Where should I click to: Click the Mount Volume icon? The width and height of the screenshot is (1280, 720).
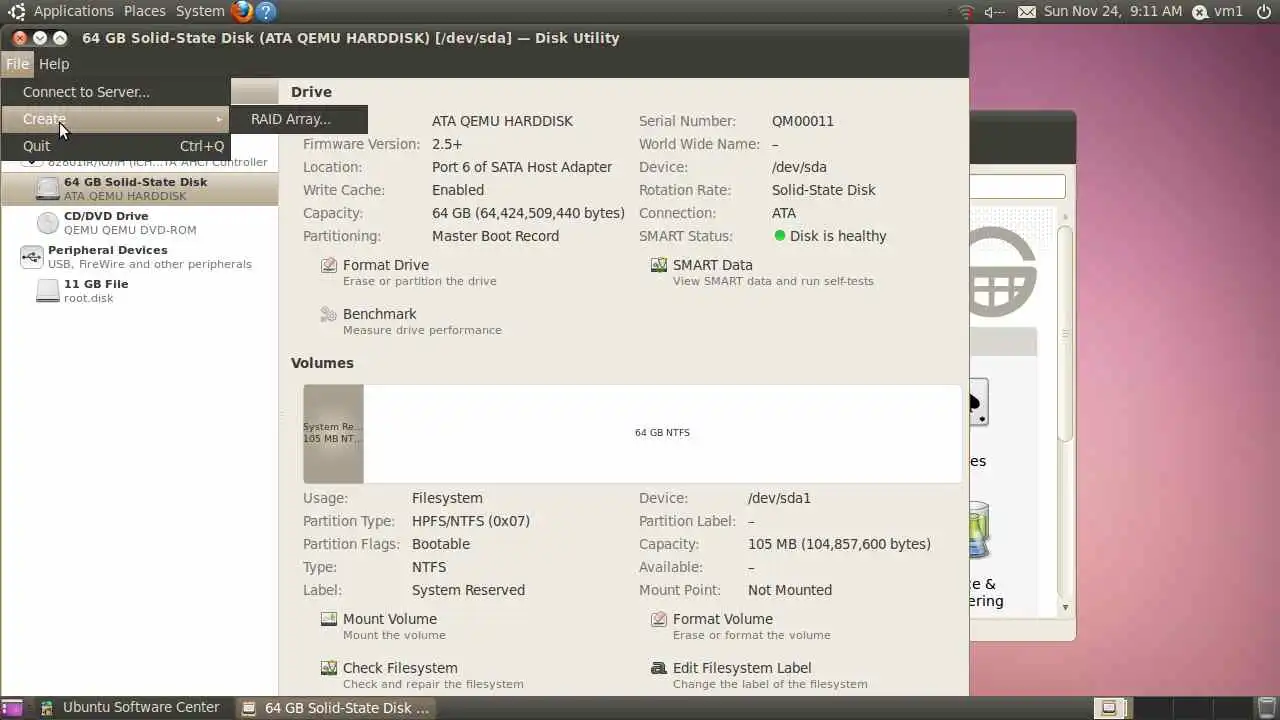click(329, 619)
